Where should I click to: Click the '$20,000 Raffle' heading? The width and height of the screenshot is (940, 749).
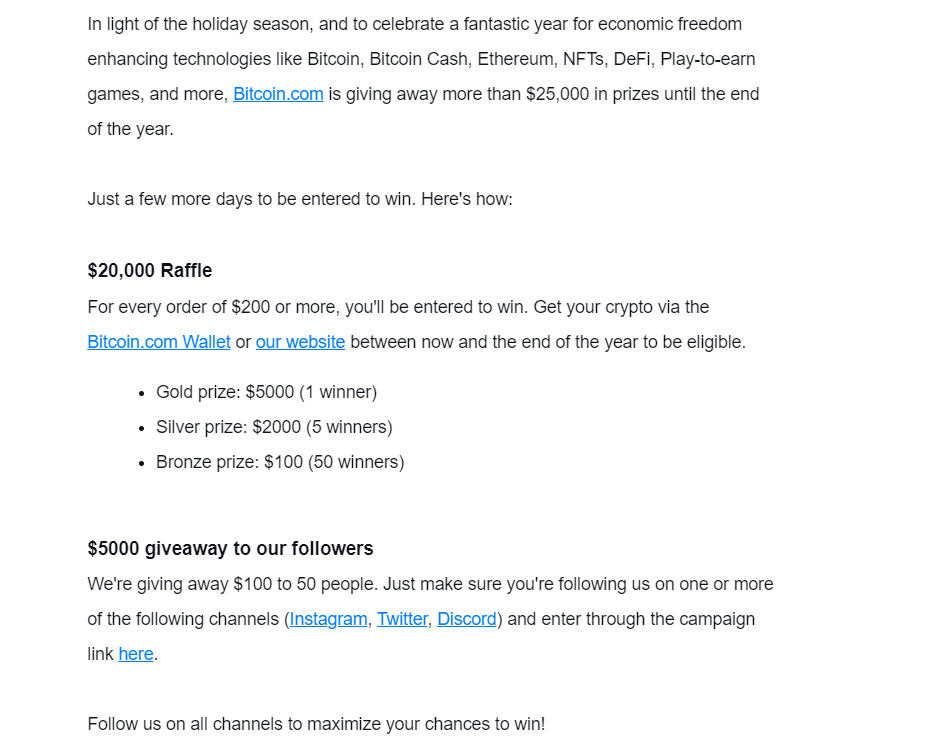pos(150,270)
